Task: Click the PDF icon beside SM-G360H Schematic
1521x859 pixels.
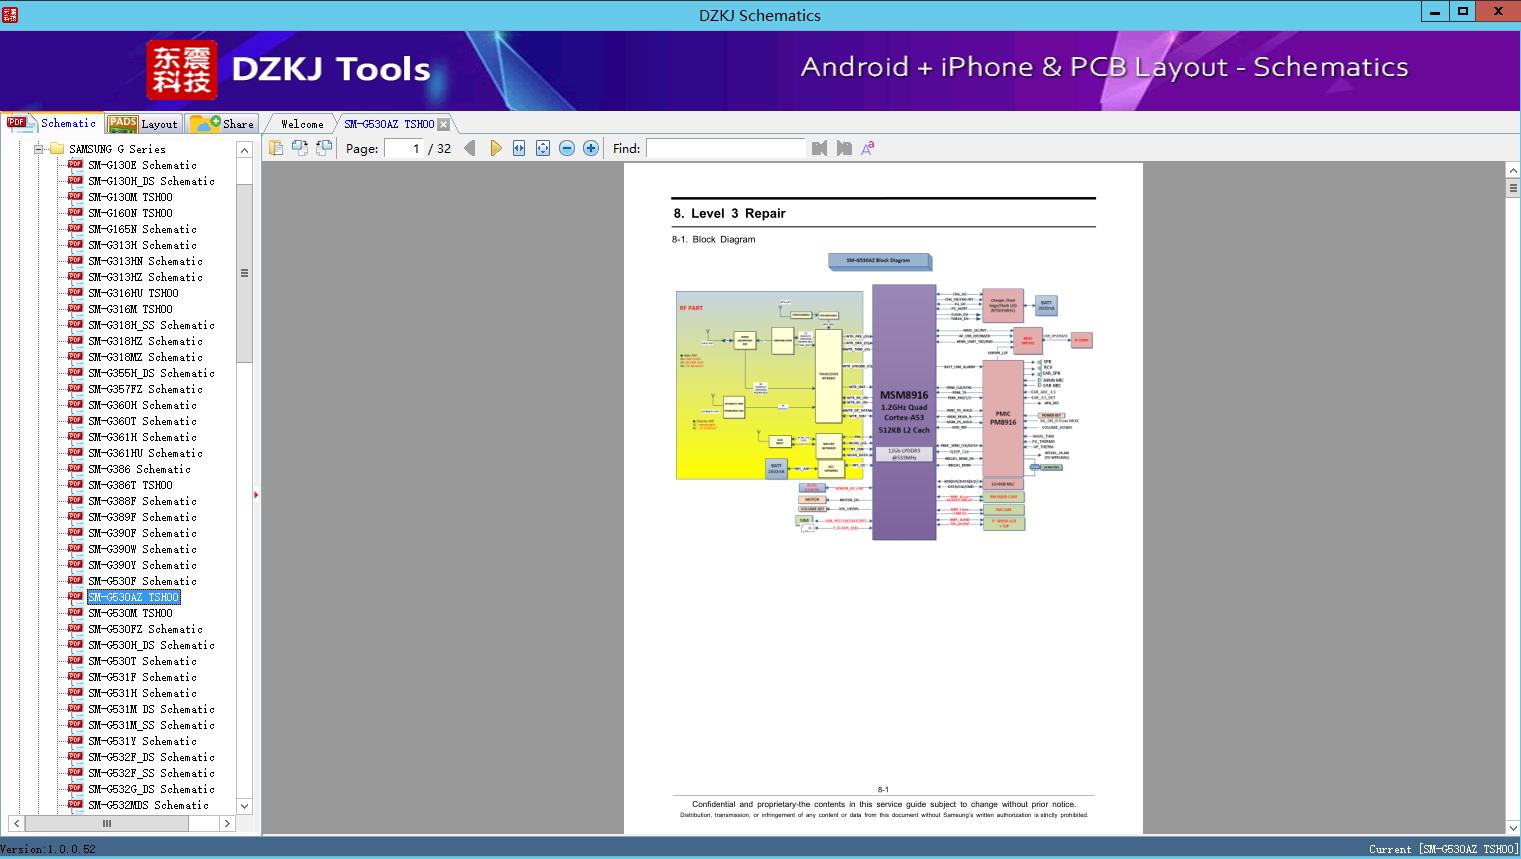Action: 75,405
